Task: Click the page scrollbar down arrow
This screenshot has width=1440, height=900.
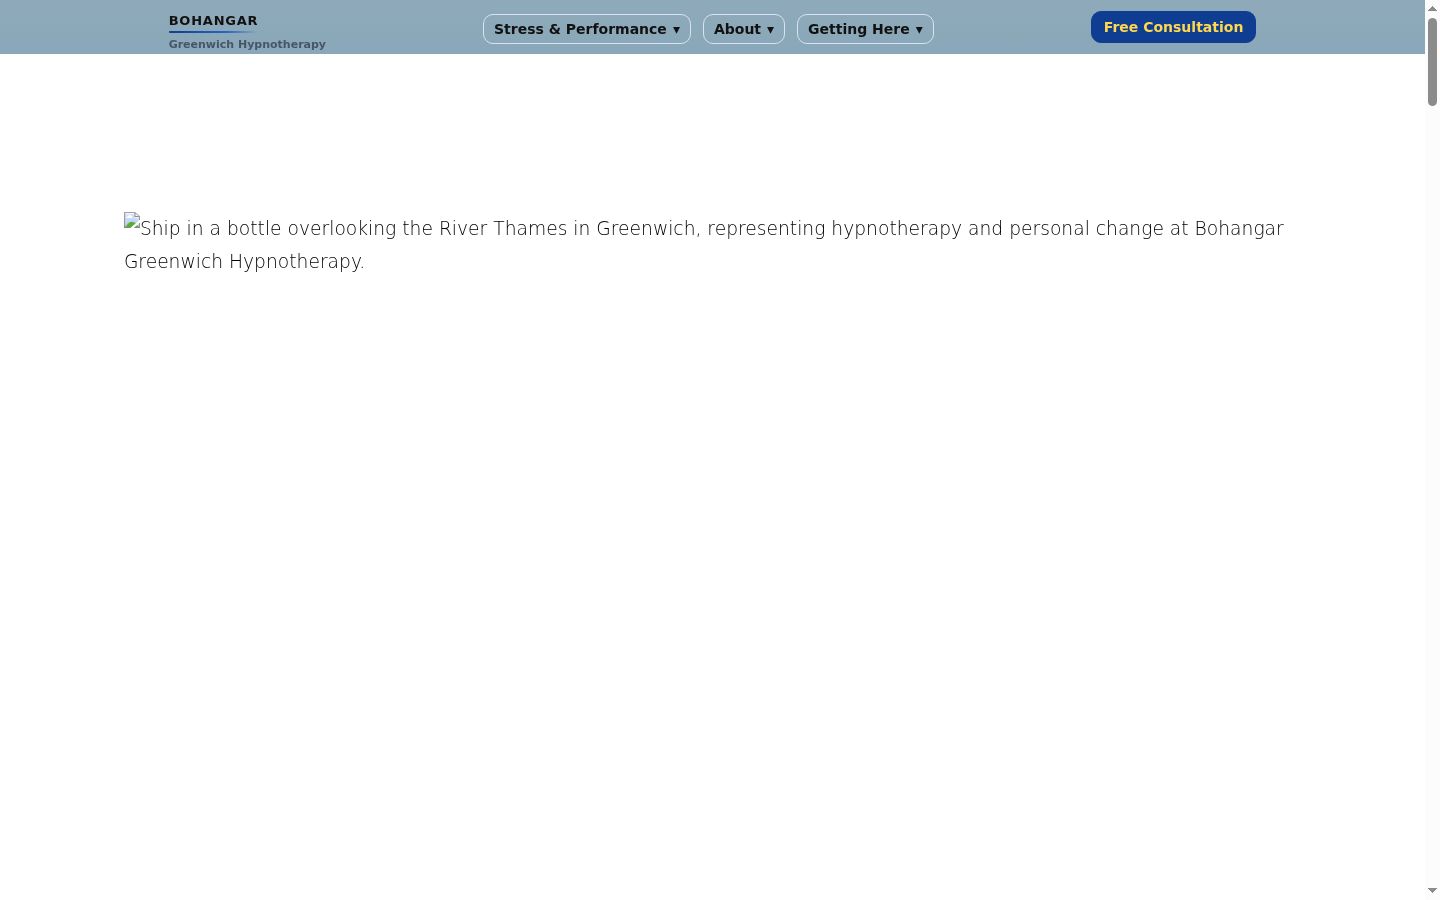Action: 1432,891
